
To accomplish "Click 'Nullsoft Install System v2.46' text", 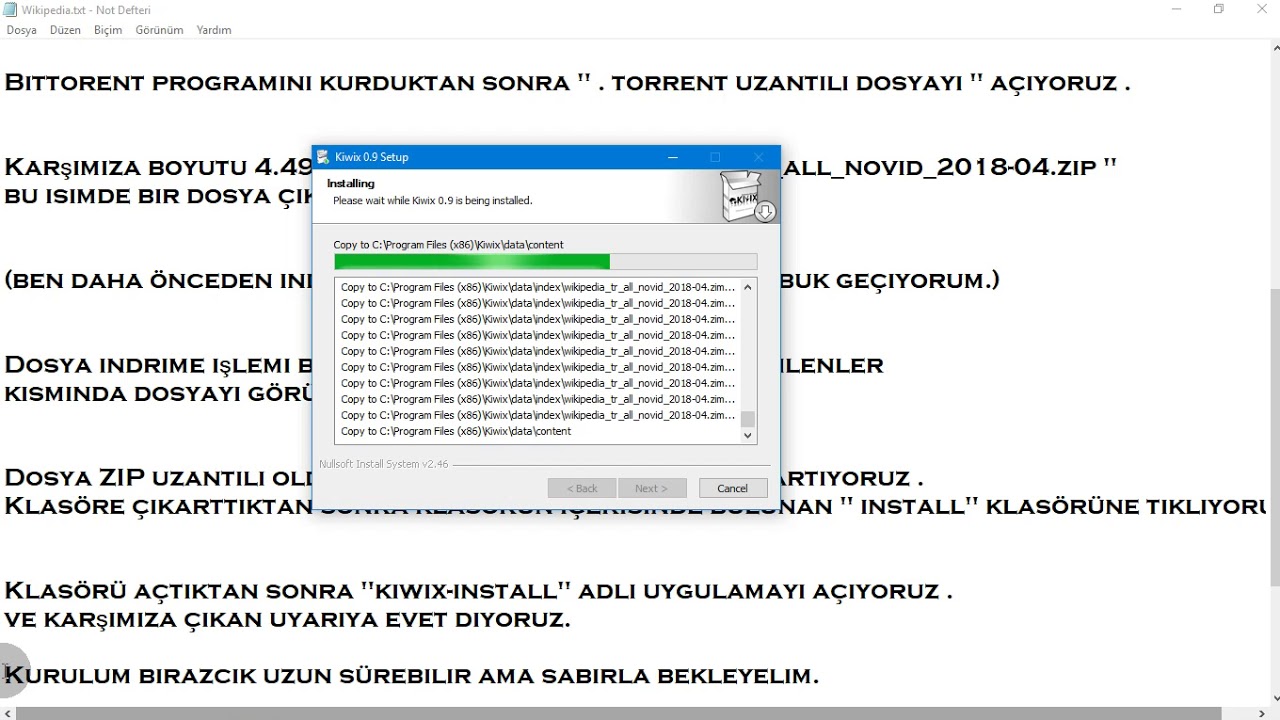I will 384,464.
